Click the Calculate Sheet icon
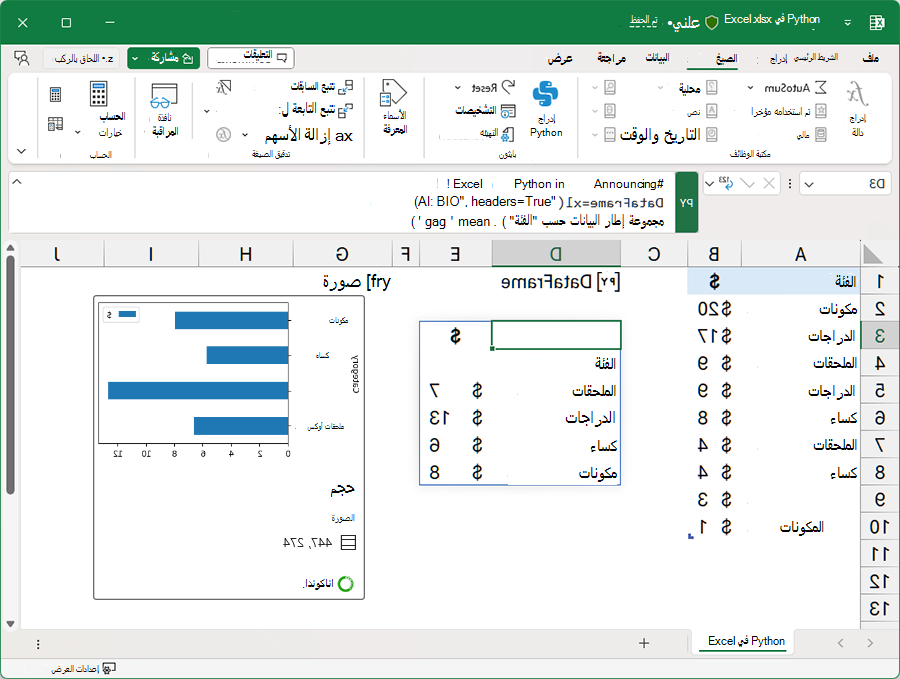Viewport: 900px width, 679px height. (55, 123)
